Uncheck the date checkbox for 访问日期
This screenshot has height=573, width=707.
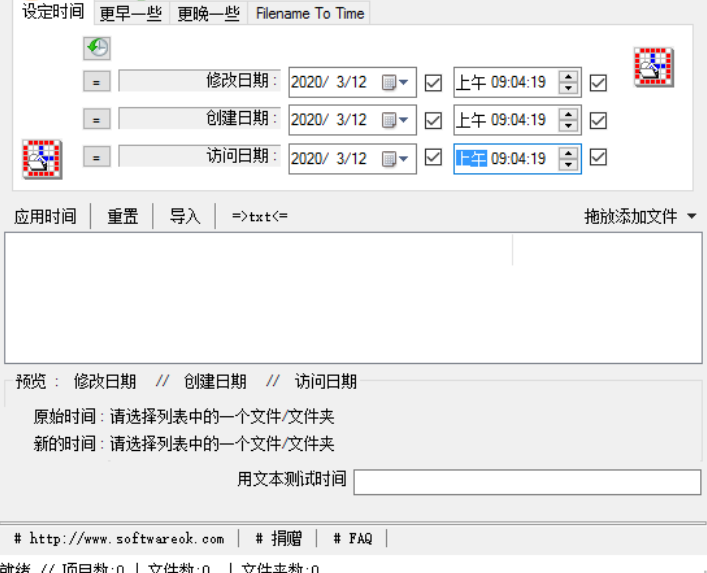coord(433,157)
